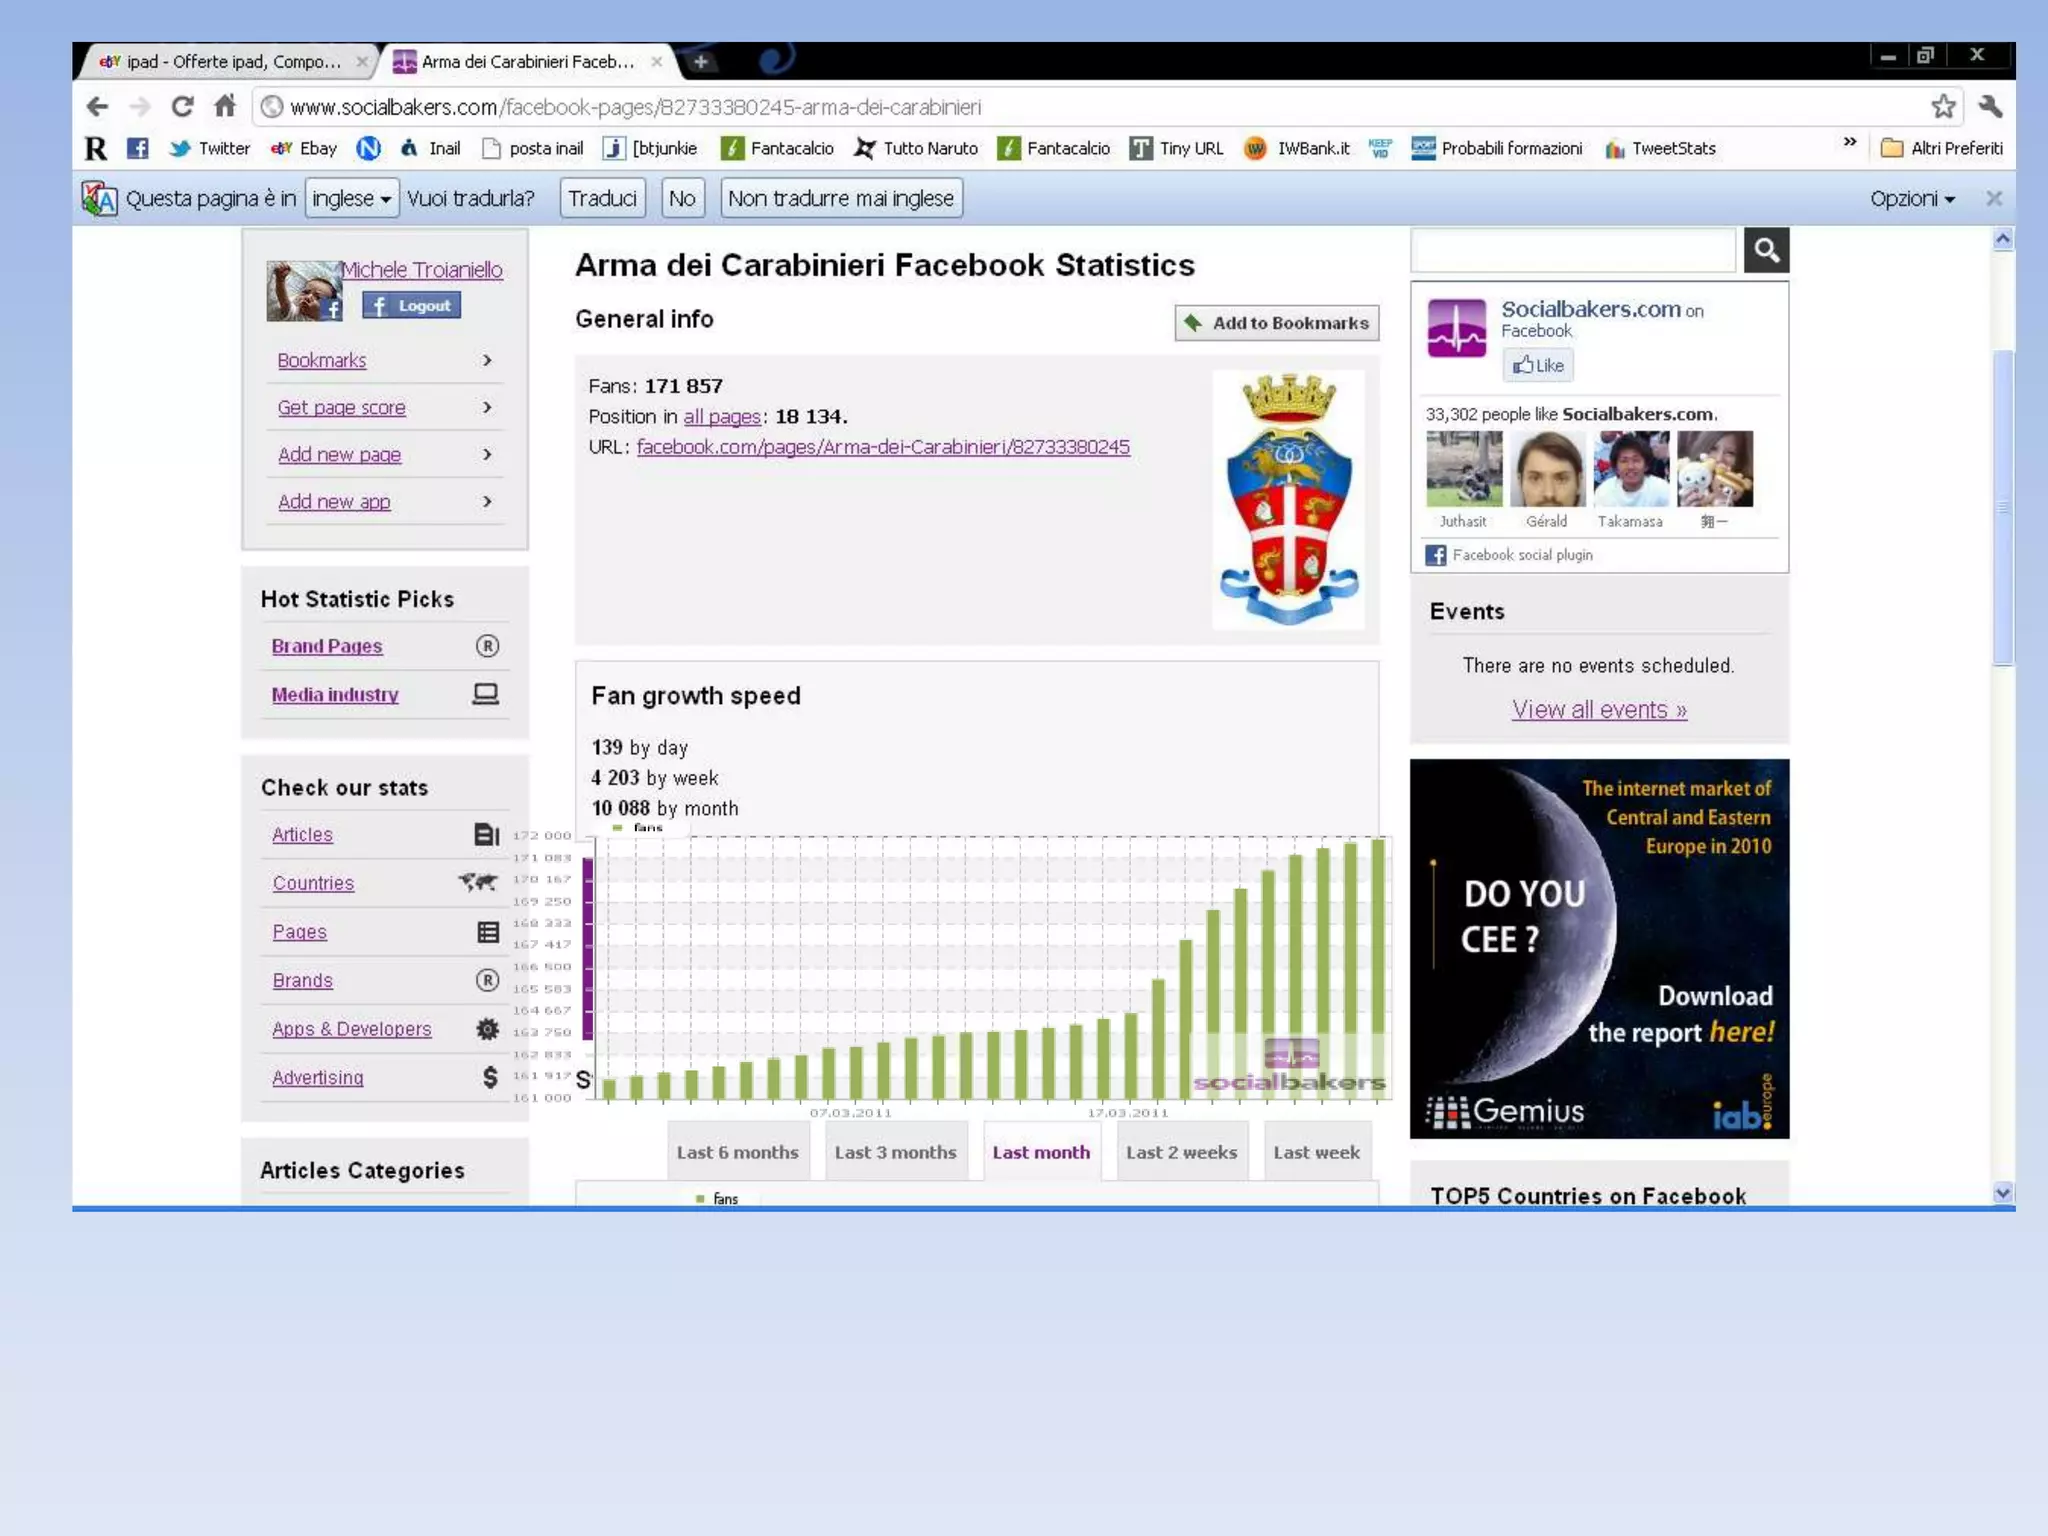Viewport: 2048px width, 1536px height.
Task: Click the Add to Bookmarks button
Action: click(x=1277, y=323)
